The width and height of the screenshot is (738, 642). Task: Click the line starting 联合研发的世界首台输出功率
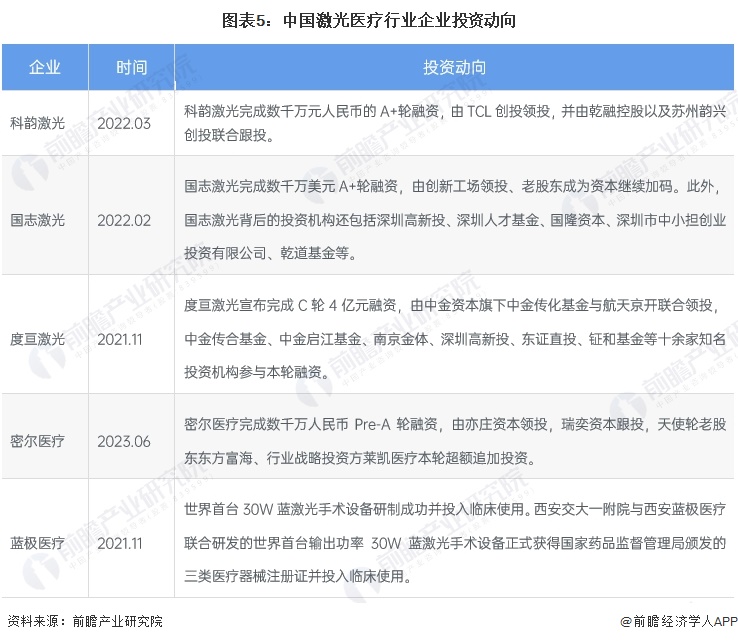(455, 543)
